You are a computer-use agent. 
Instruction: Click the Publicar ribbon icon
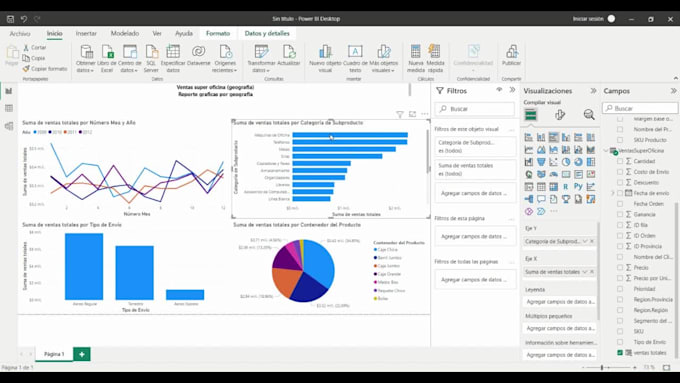(511, 56)
